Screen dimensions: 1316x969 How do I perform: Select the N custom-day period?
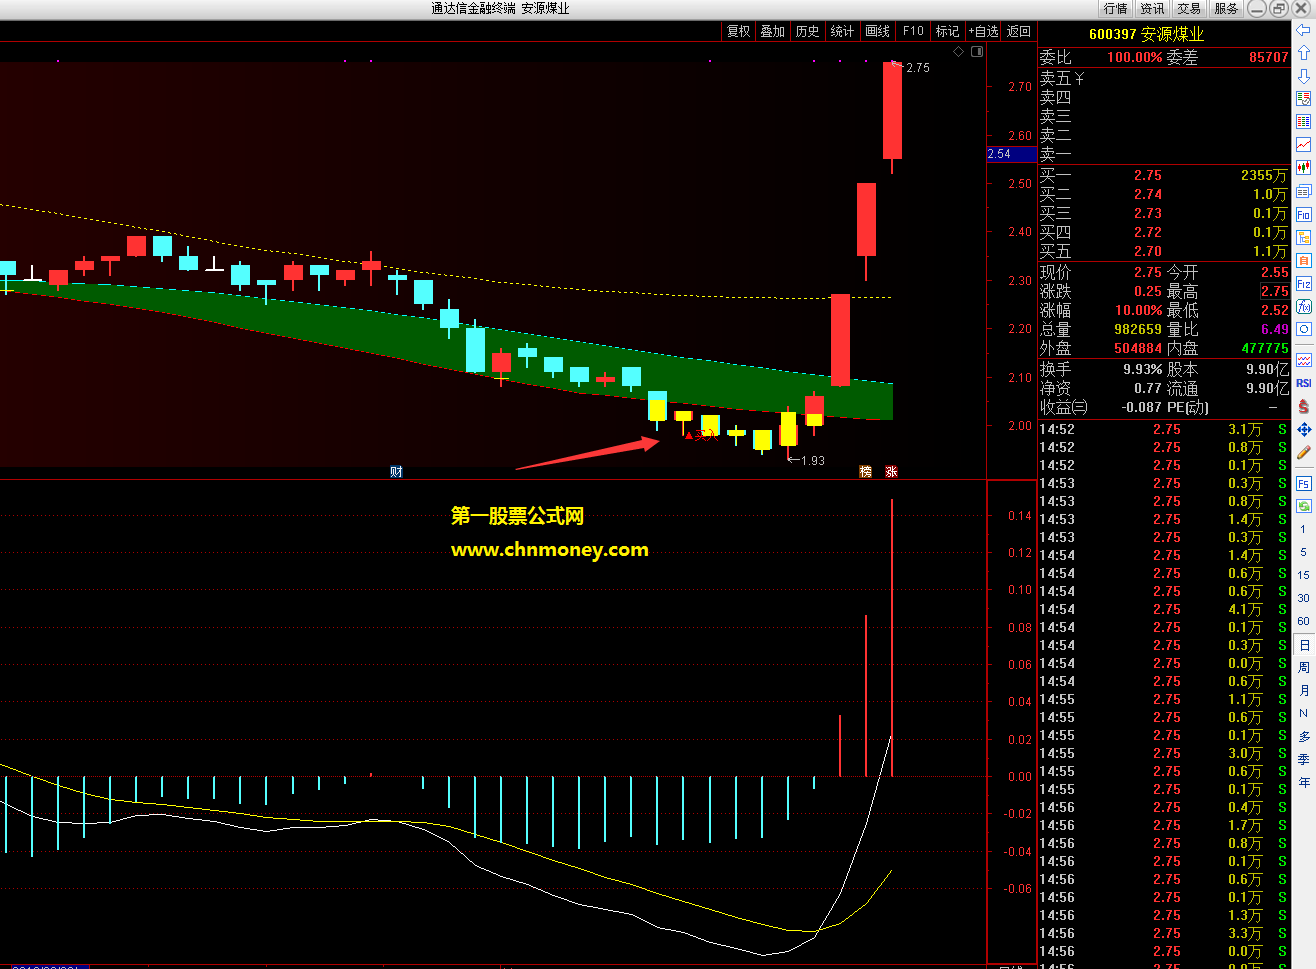point(1304,713)
